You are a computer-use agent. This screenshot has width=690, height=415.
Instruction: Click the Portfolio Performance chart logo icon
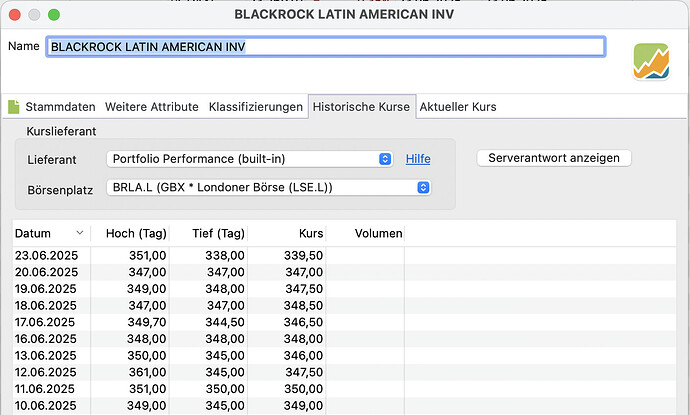click(x=651, y=61)
